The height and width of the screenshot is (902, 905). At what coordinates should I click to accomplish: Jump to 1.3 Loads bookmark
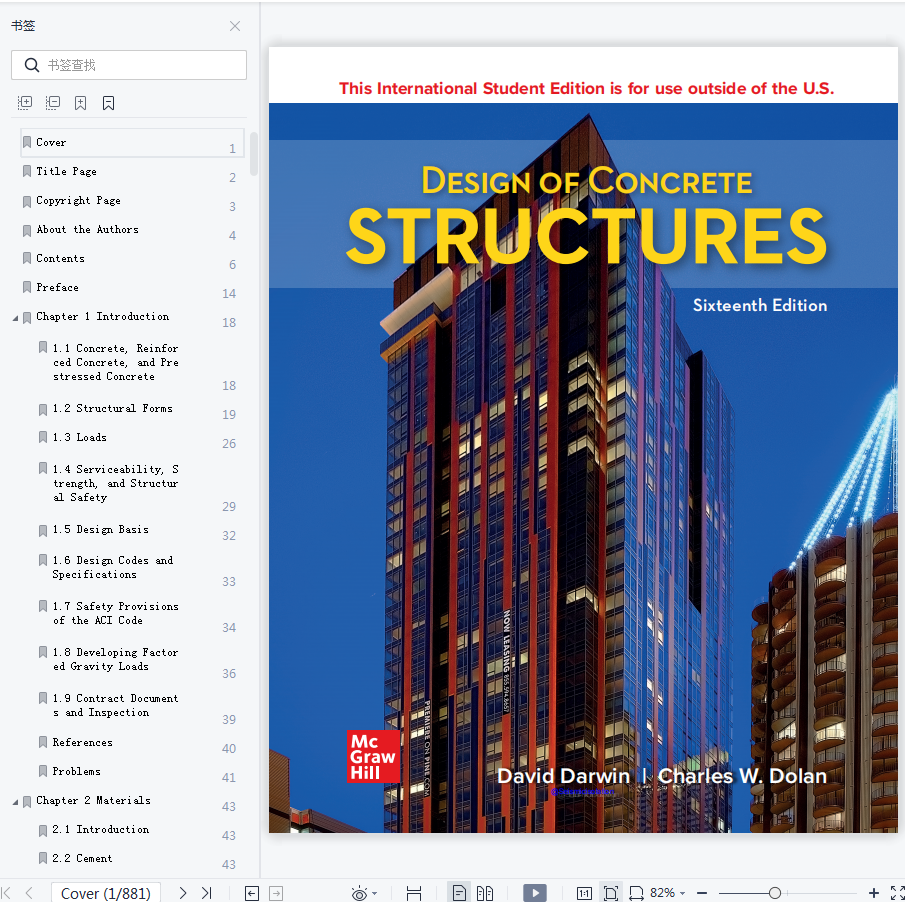[80, 437]
